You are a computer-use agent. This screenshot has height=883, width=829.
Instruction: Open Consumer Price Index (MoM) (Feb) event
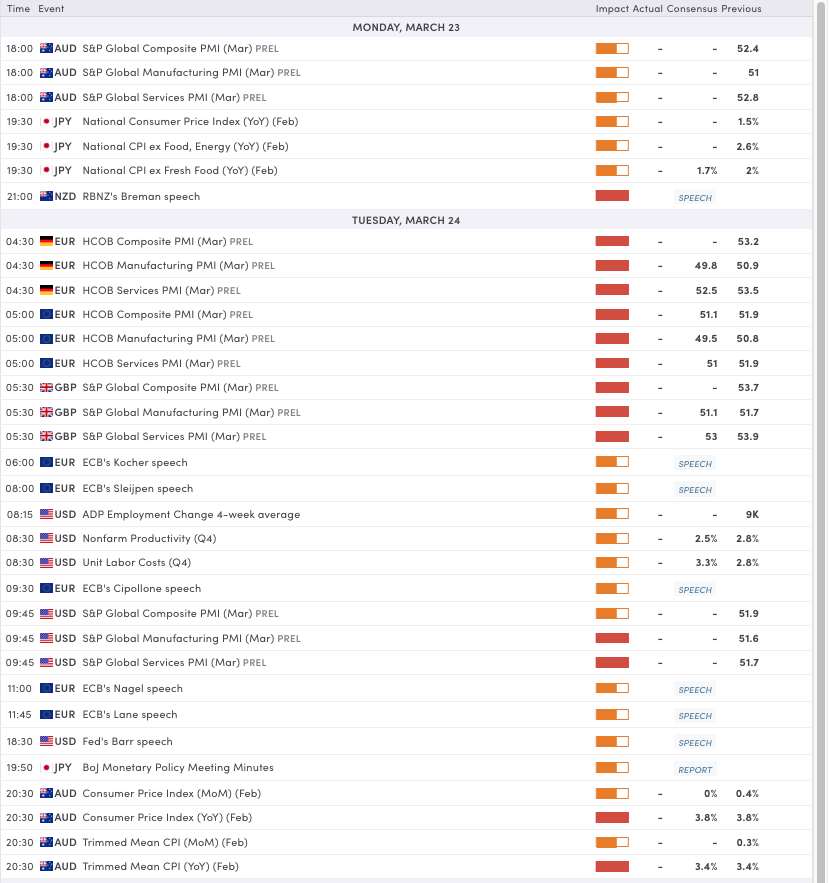pyautogui.click(x=172, y=793)
